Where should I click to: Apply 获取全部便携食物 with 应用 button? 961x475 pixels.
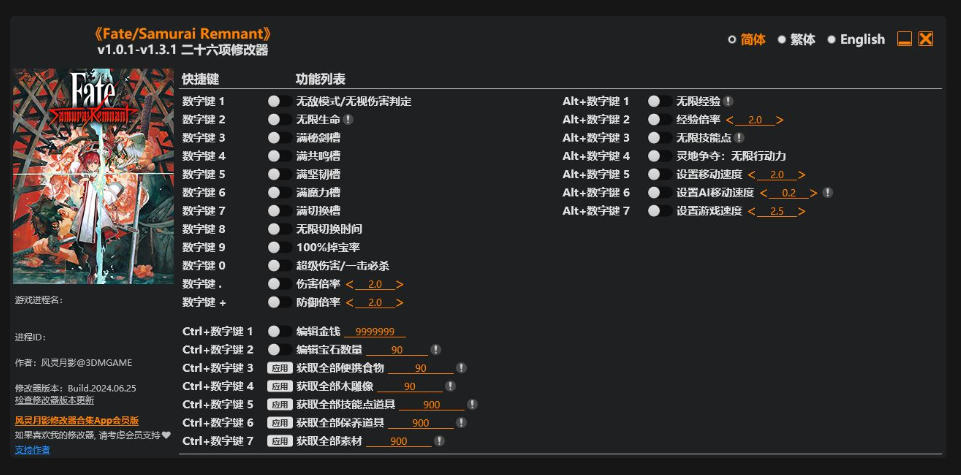coord(279,368)
